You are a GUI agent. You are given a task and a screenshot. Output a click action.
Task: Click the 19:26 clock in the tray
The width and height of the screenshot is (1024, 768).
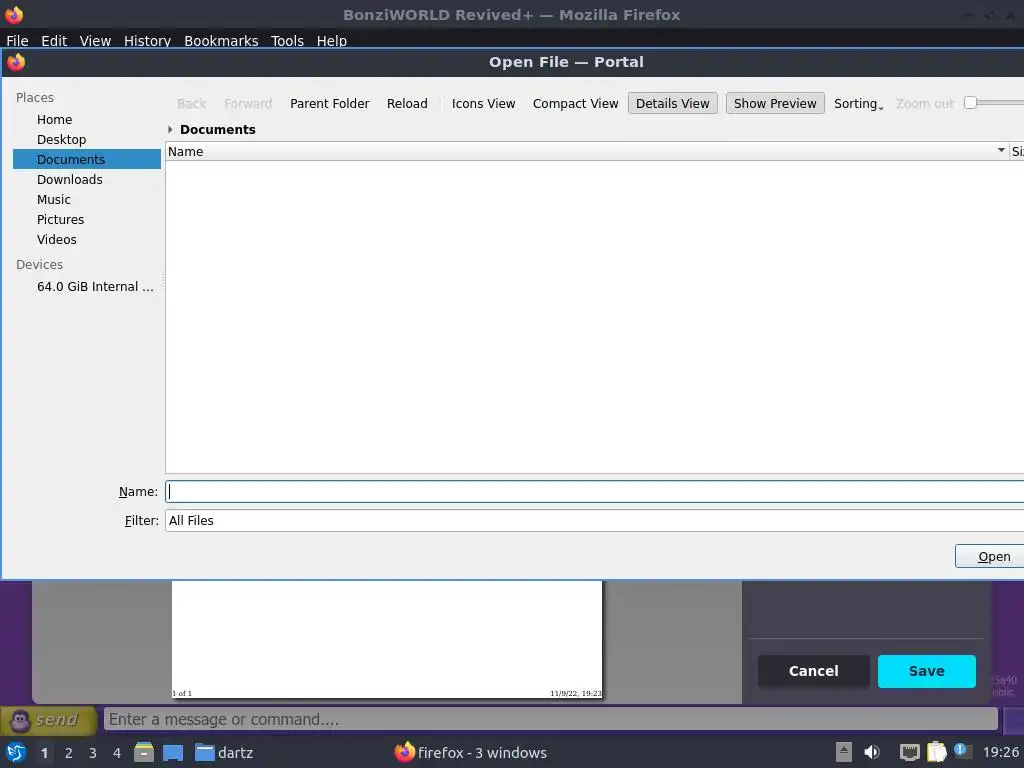pyautogui.click(x=1000, y=752)
